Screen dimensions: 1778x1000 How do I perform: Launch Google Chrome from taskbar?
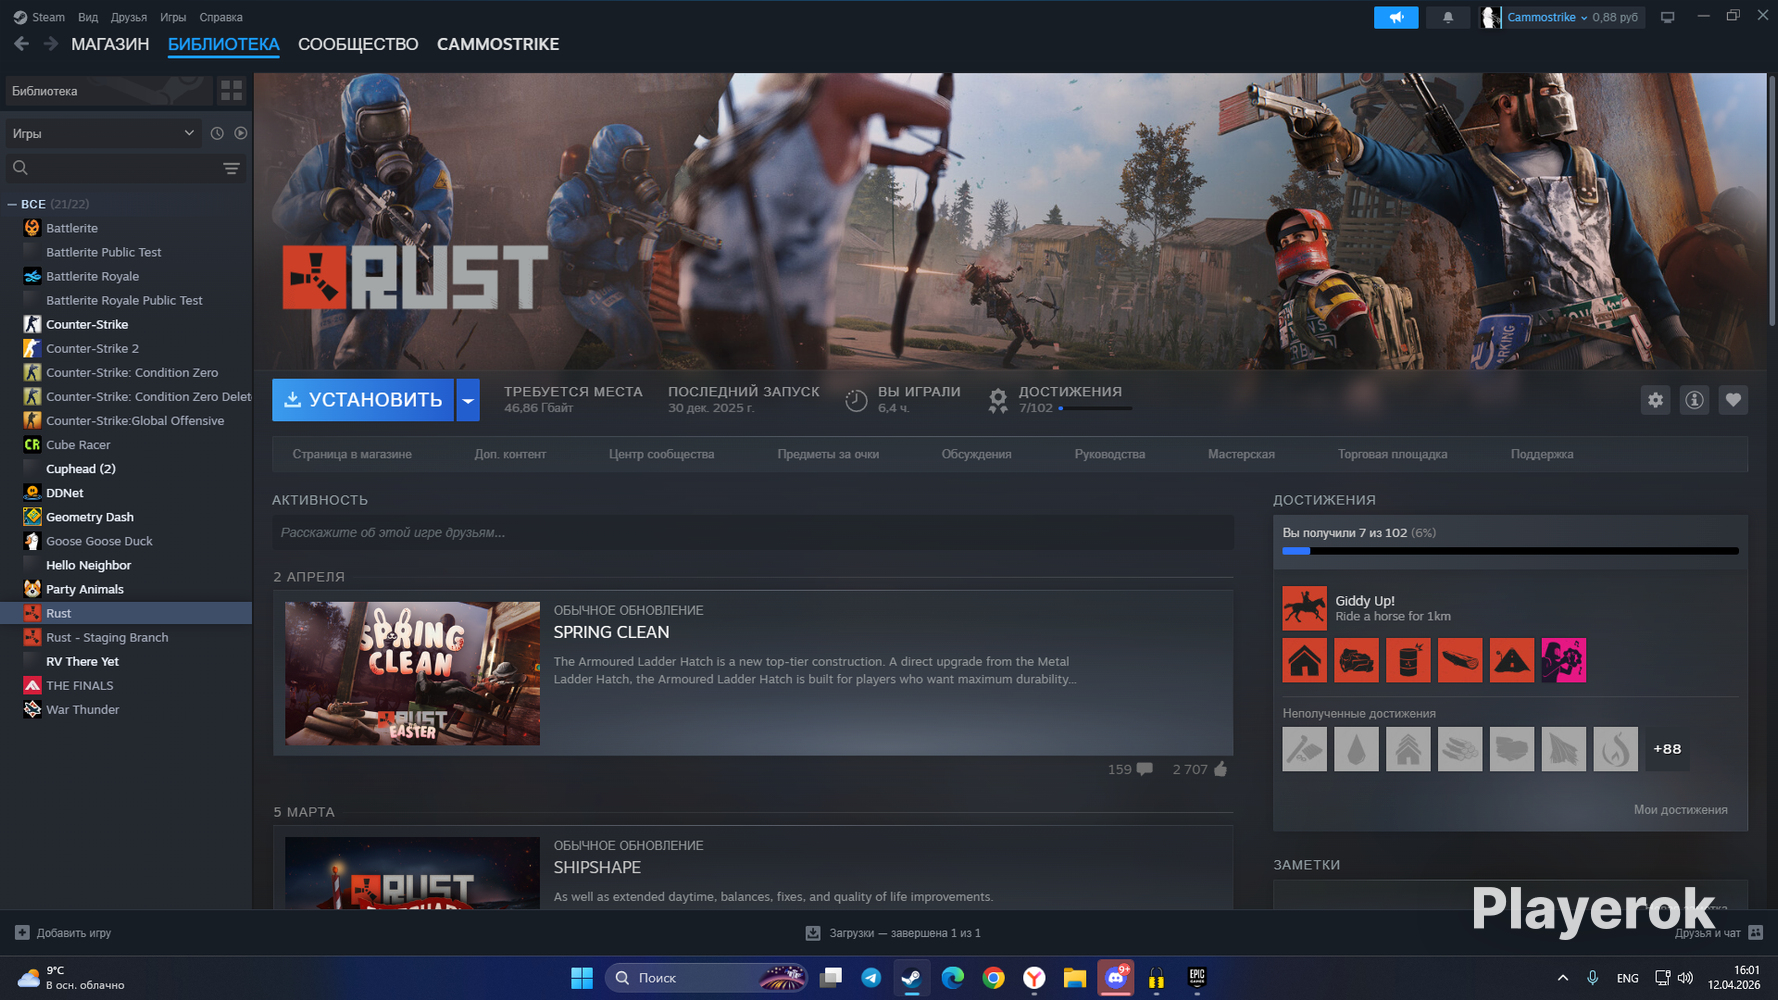[x=993, y=978]
